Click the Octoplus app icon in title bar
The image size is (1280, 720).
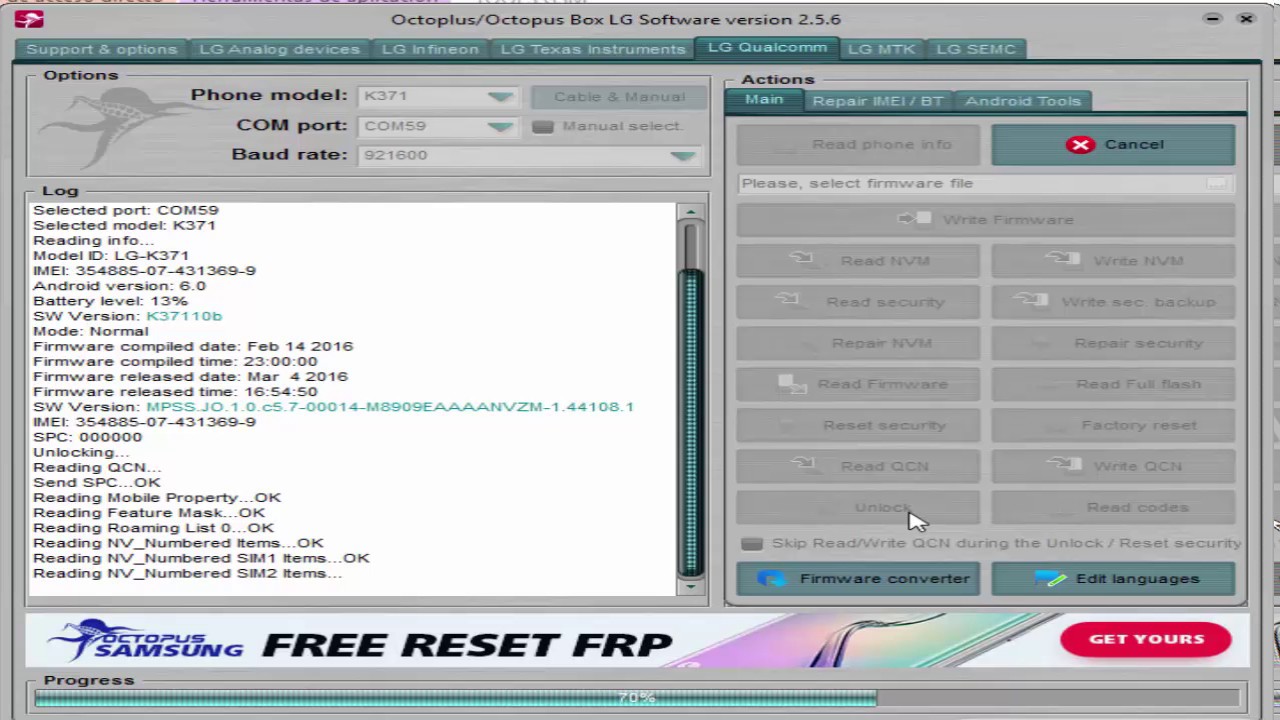[29, 19]
